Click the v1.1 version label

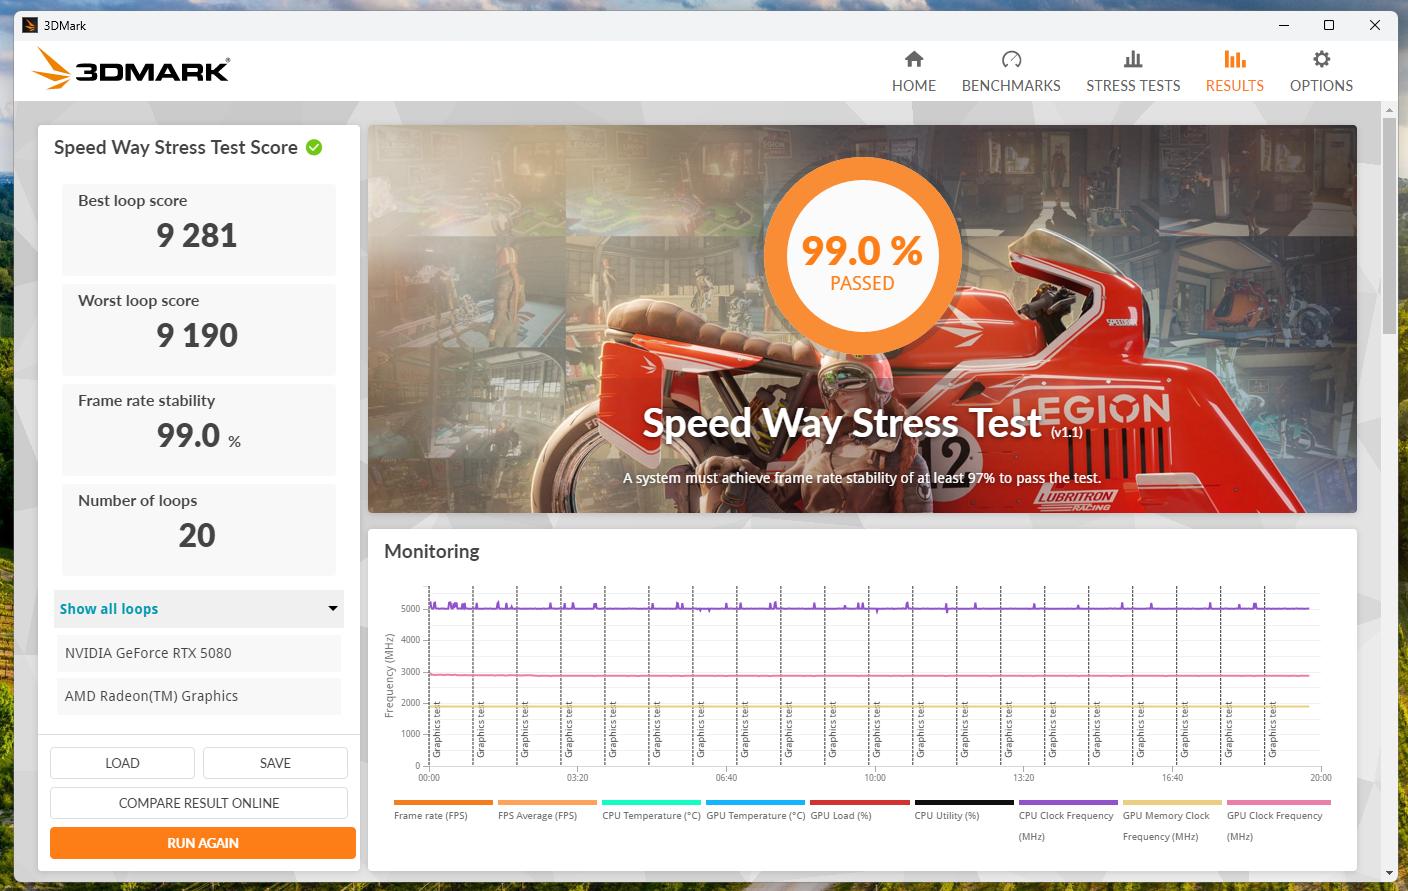click(1067, 433)
